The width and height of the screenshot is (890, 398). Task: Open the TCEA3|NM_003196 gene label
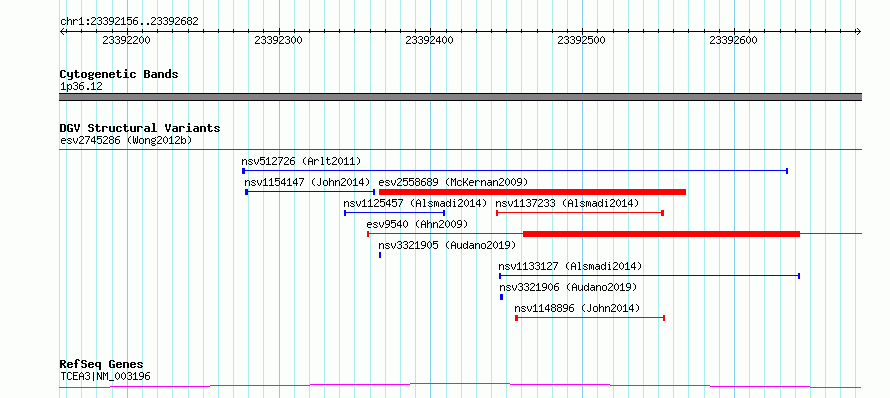pyautogui.click(x=105, y=376)
